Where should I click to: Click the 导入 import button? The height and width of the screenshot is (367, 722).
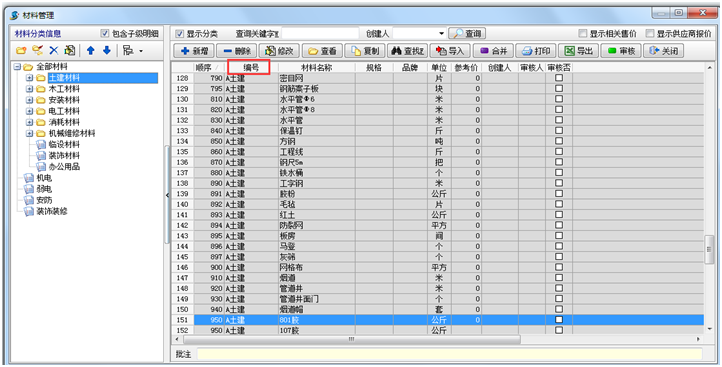[450, 51]
